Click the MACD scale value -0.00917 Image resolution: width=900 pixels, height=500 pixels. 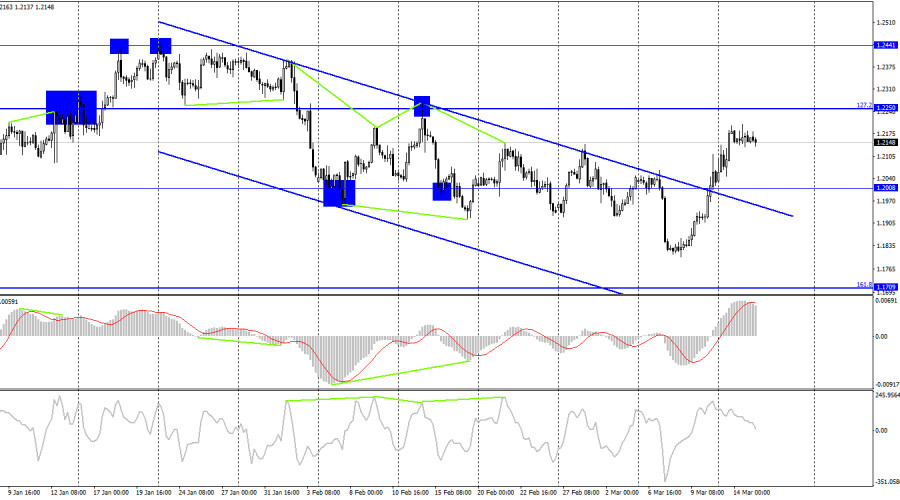(887, 385)
